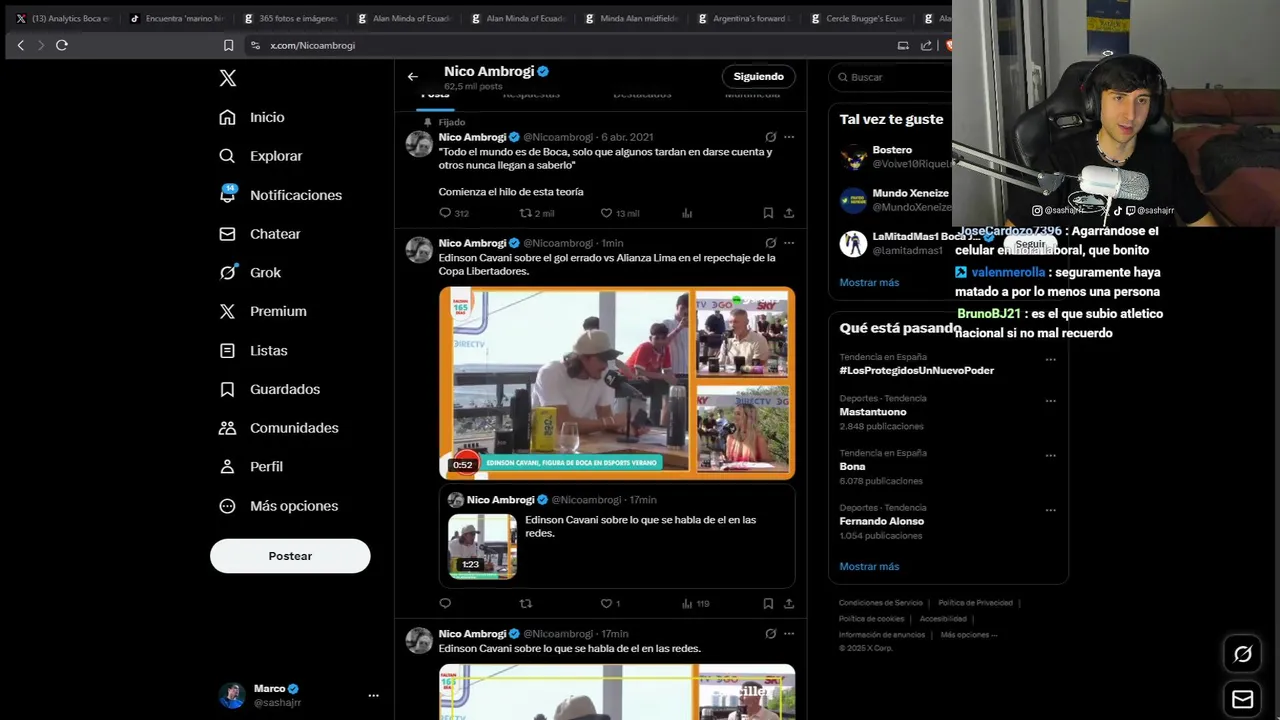The image size is (1280, 720).
Task: Open Notificaciones in the sidebar
Action: tap(280, 195)
